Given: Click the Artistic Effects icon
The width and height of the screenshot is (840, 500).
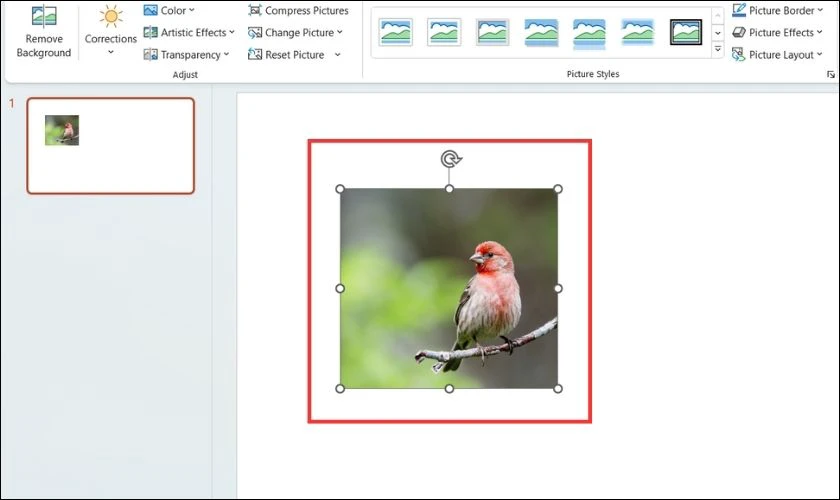Looking at the screenshot, I should coord(151,32).
